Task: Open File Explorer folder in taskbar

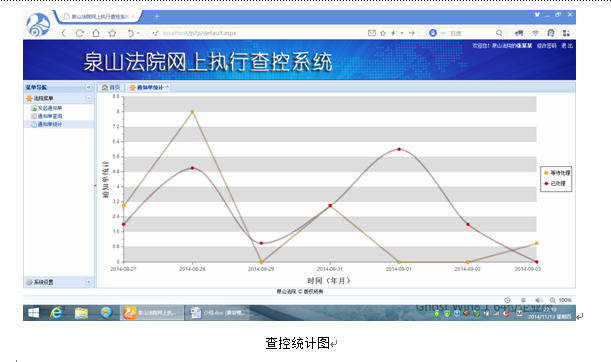Action: 81,313
